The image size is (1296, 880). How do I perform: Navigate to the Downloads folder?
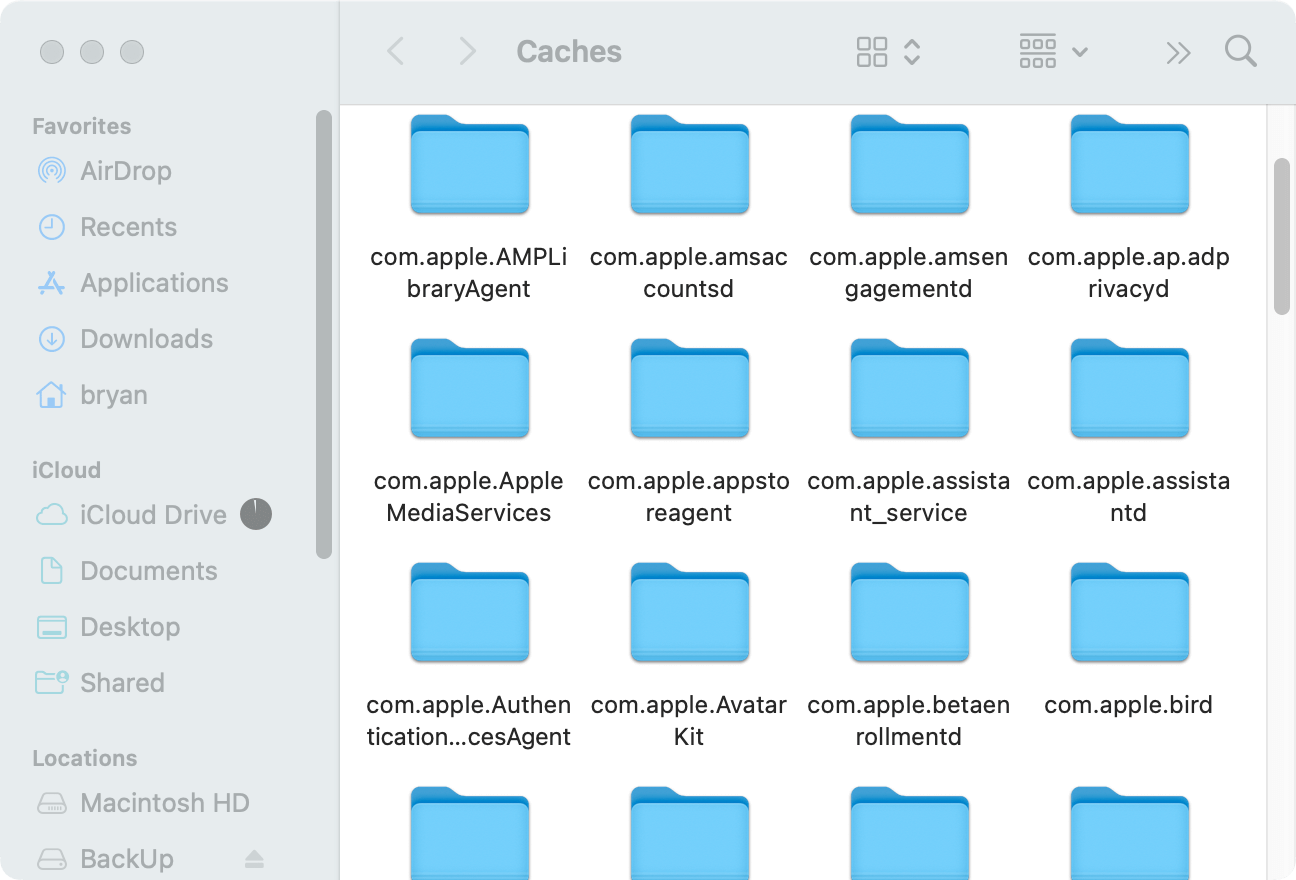click(146, 339)
